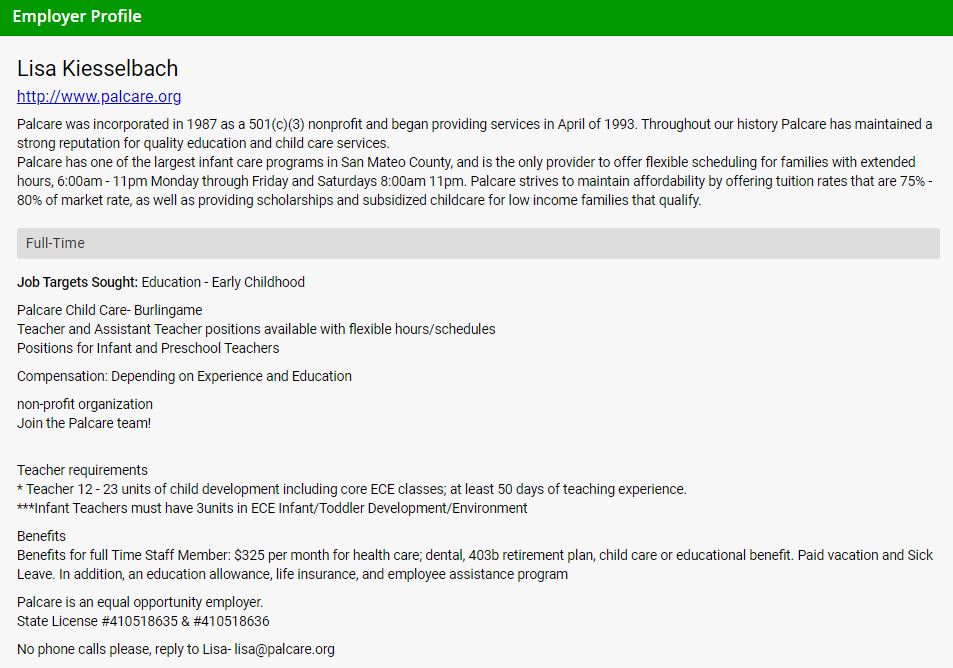Image resolution: width=953 pixels, height=668 pixels.
Task: Click the Palcare Child Care- Burlingame line
Action: (x=109, y=310)
